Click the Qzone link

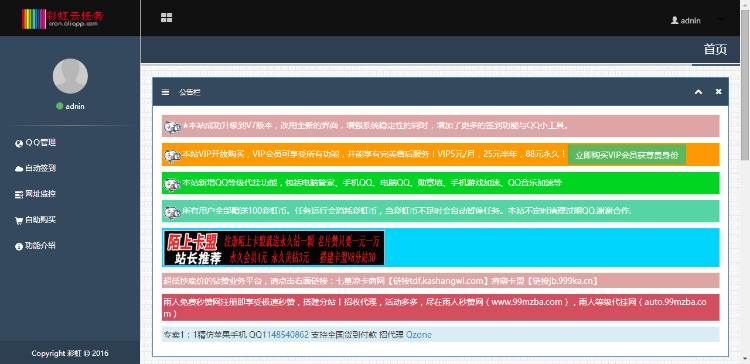(419, 335)
